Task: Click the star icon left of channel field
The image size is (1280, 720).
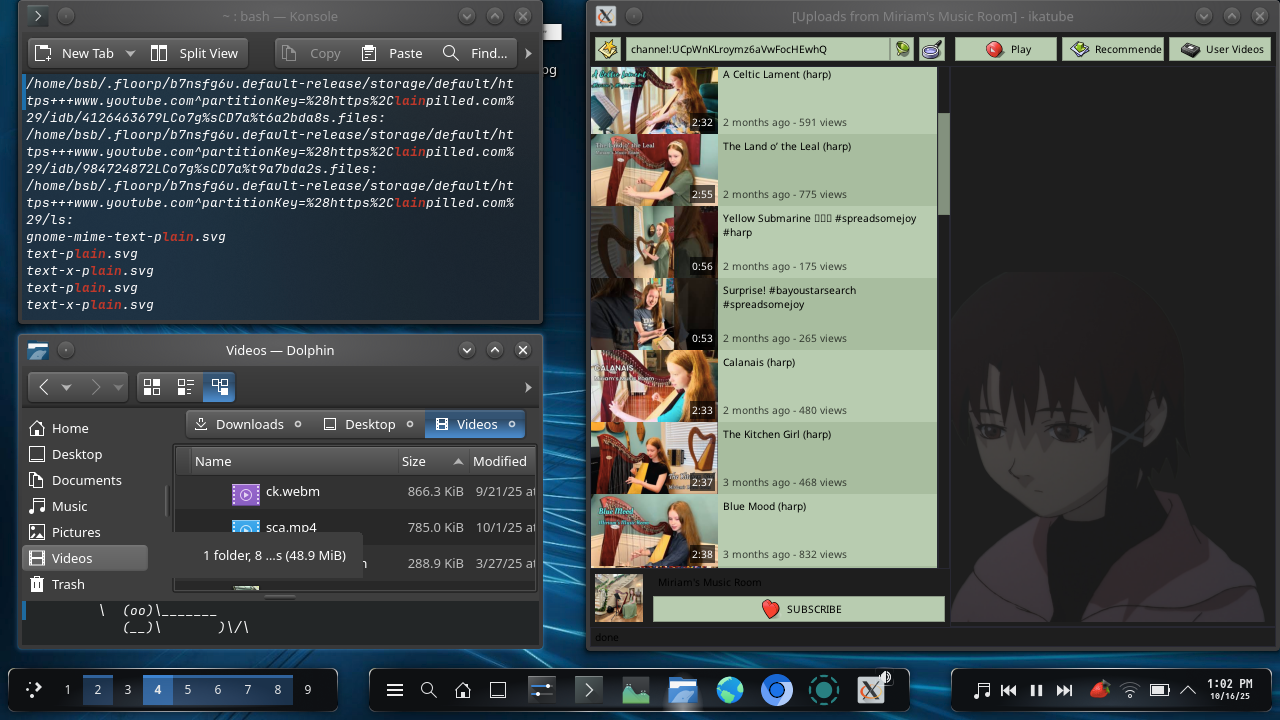Action: click(x=608, y=49)
